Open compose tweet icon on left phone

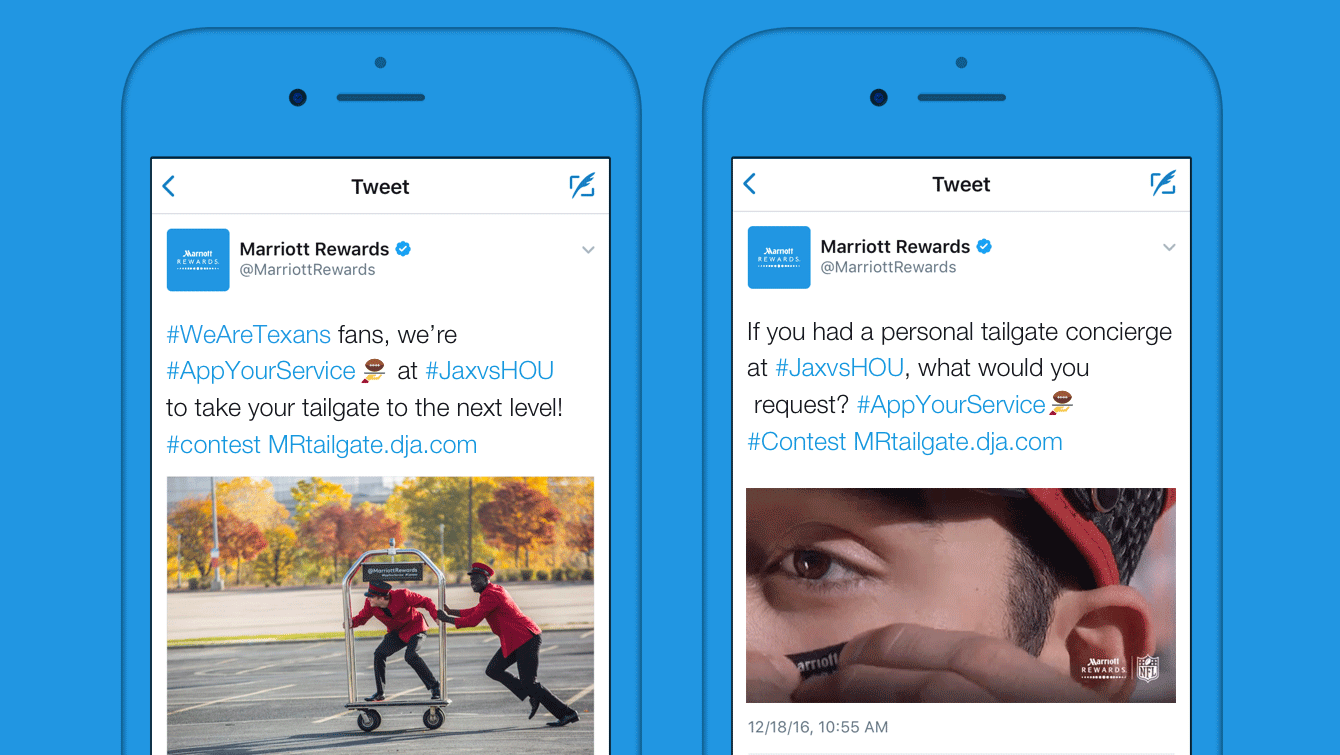click(582, 185)
